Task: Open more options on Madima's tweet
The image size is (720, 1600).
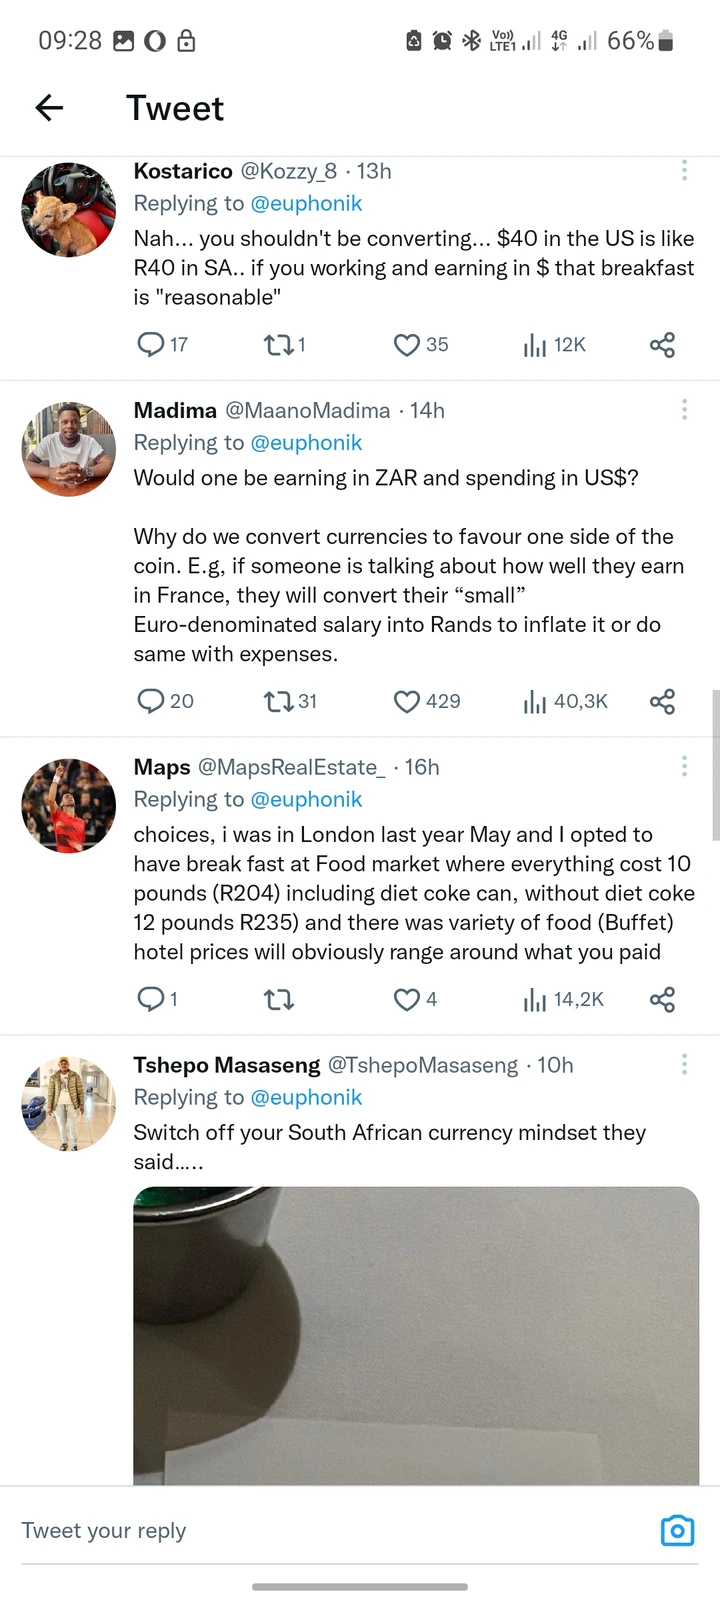Action: tap(684, 409)
